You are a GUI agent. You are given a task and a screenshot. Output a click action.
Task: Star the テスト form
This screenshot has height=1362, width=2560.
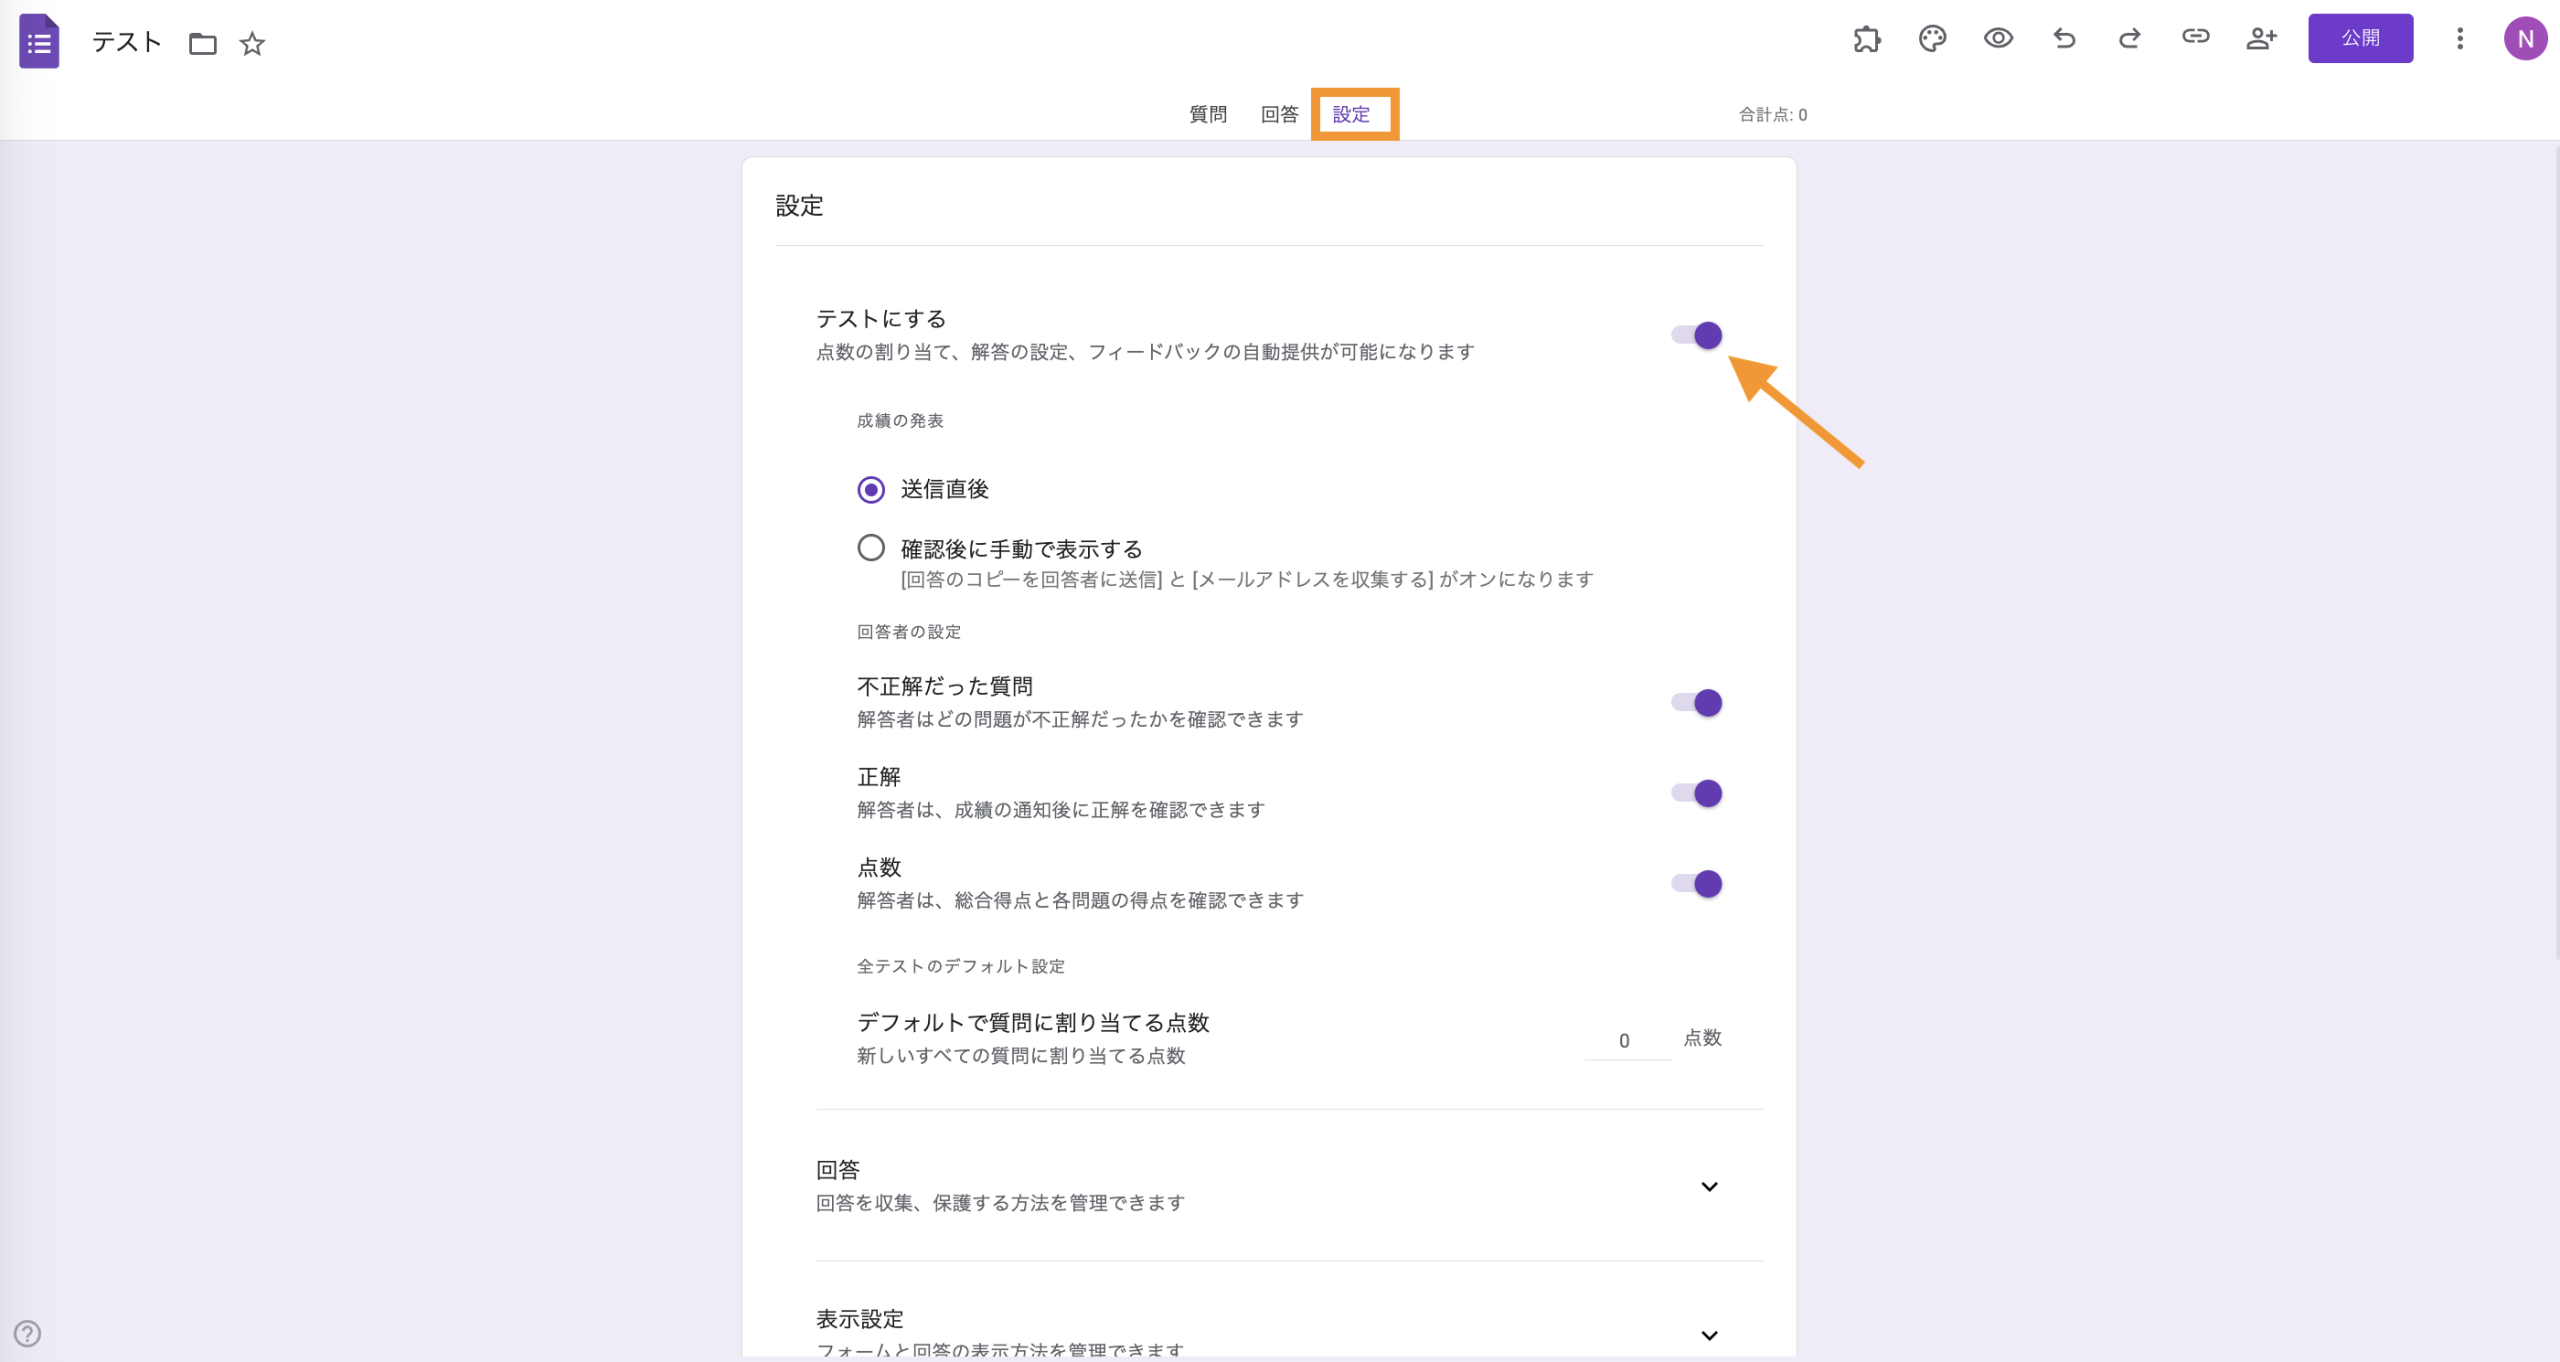pyautogui.click(x=252, y=43)
